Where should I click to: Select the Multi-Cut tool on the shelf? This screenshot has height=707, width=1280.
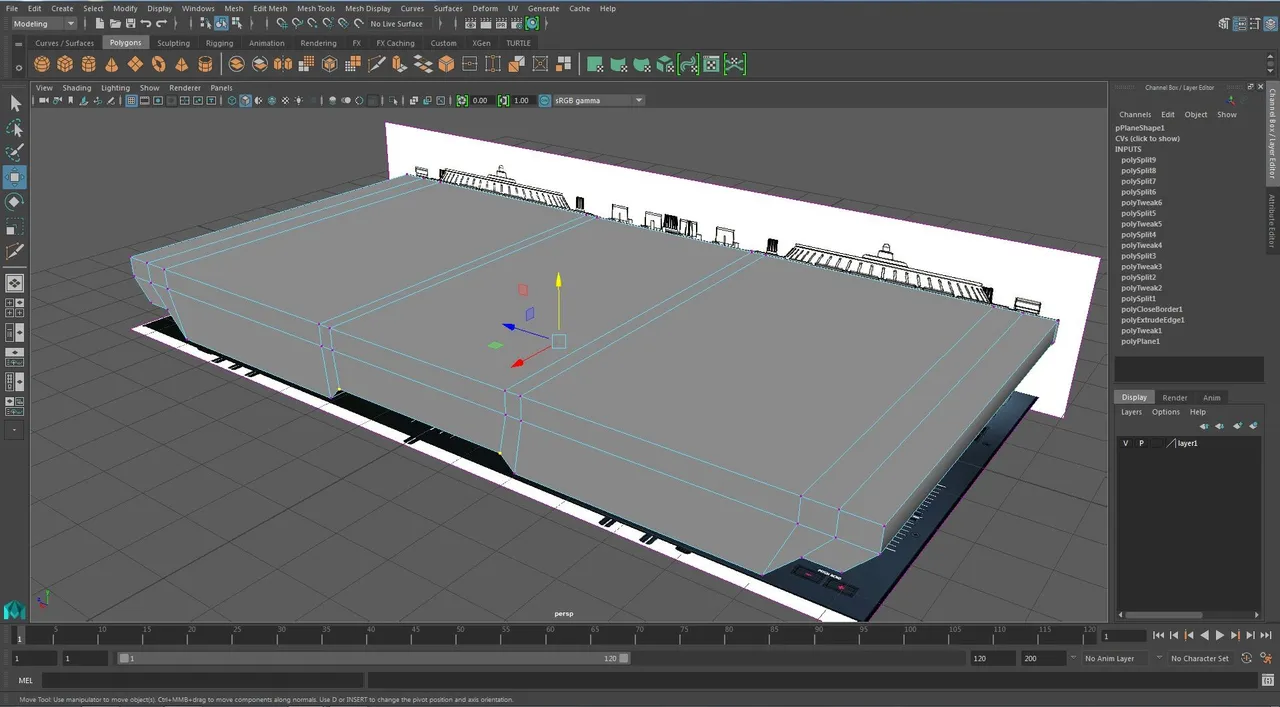coord(377,64)
